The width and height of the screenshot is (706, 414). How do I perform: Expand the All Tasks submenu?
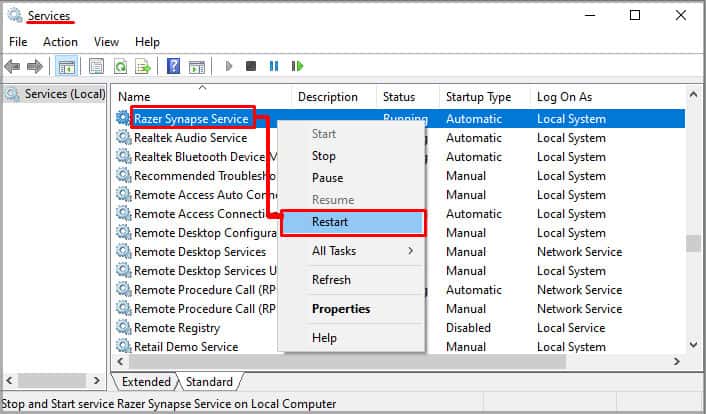point(351,251)
